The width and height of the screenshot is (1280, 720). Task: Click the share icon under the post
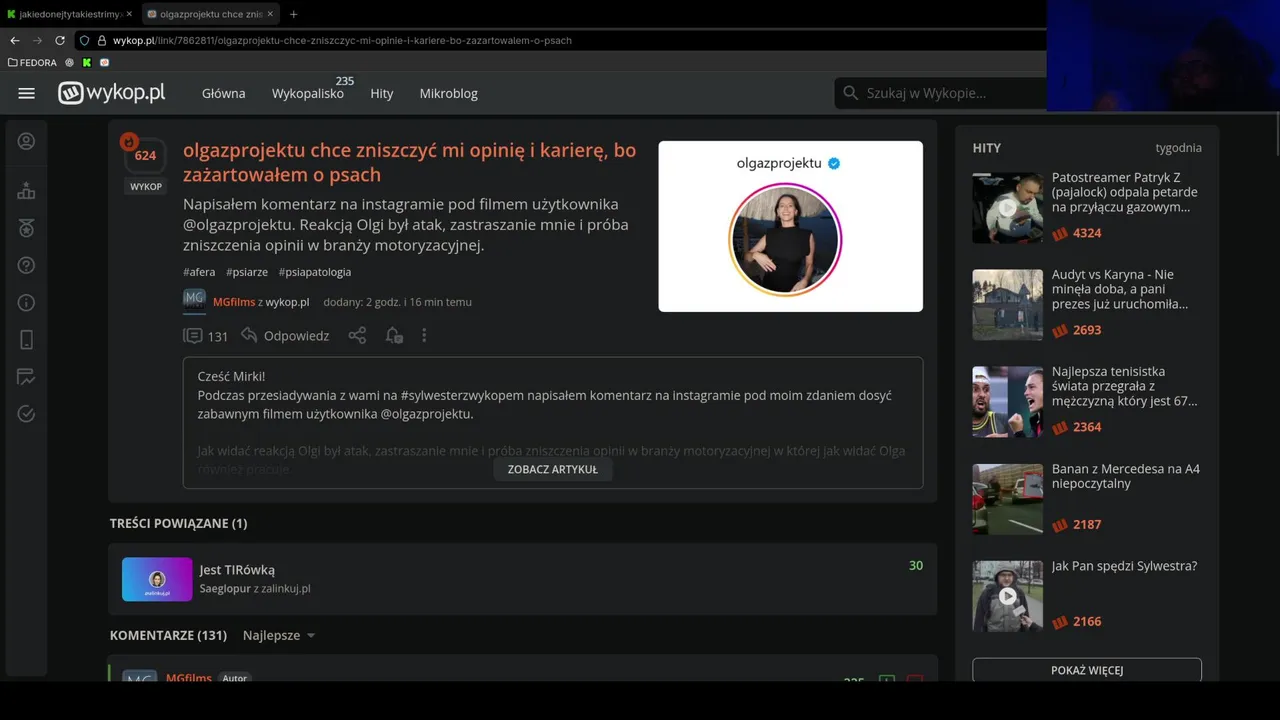[x=357, y=336]
